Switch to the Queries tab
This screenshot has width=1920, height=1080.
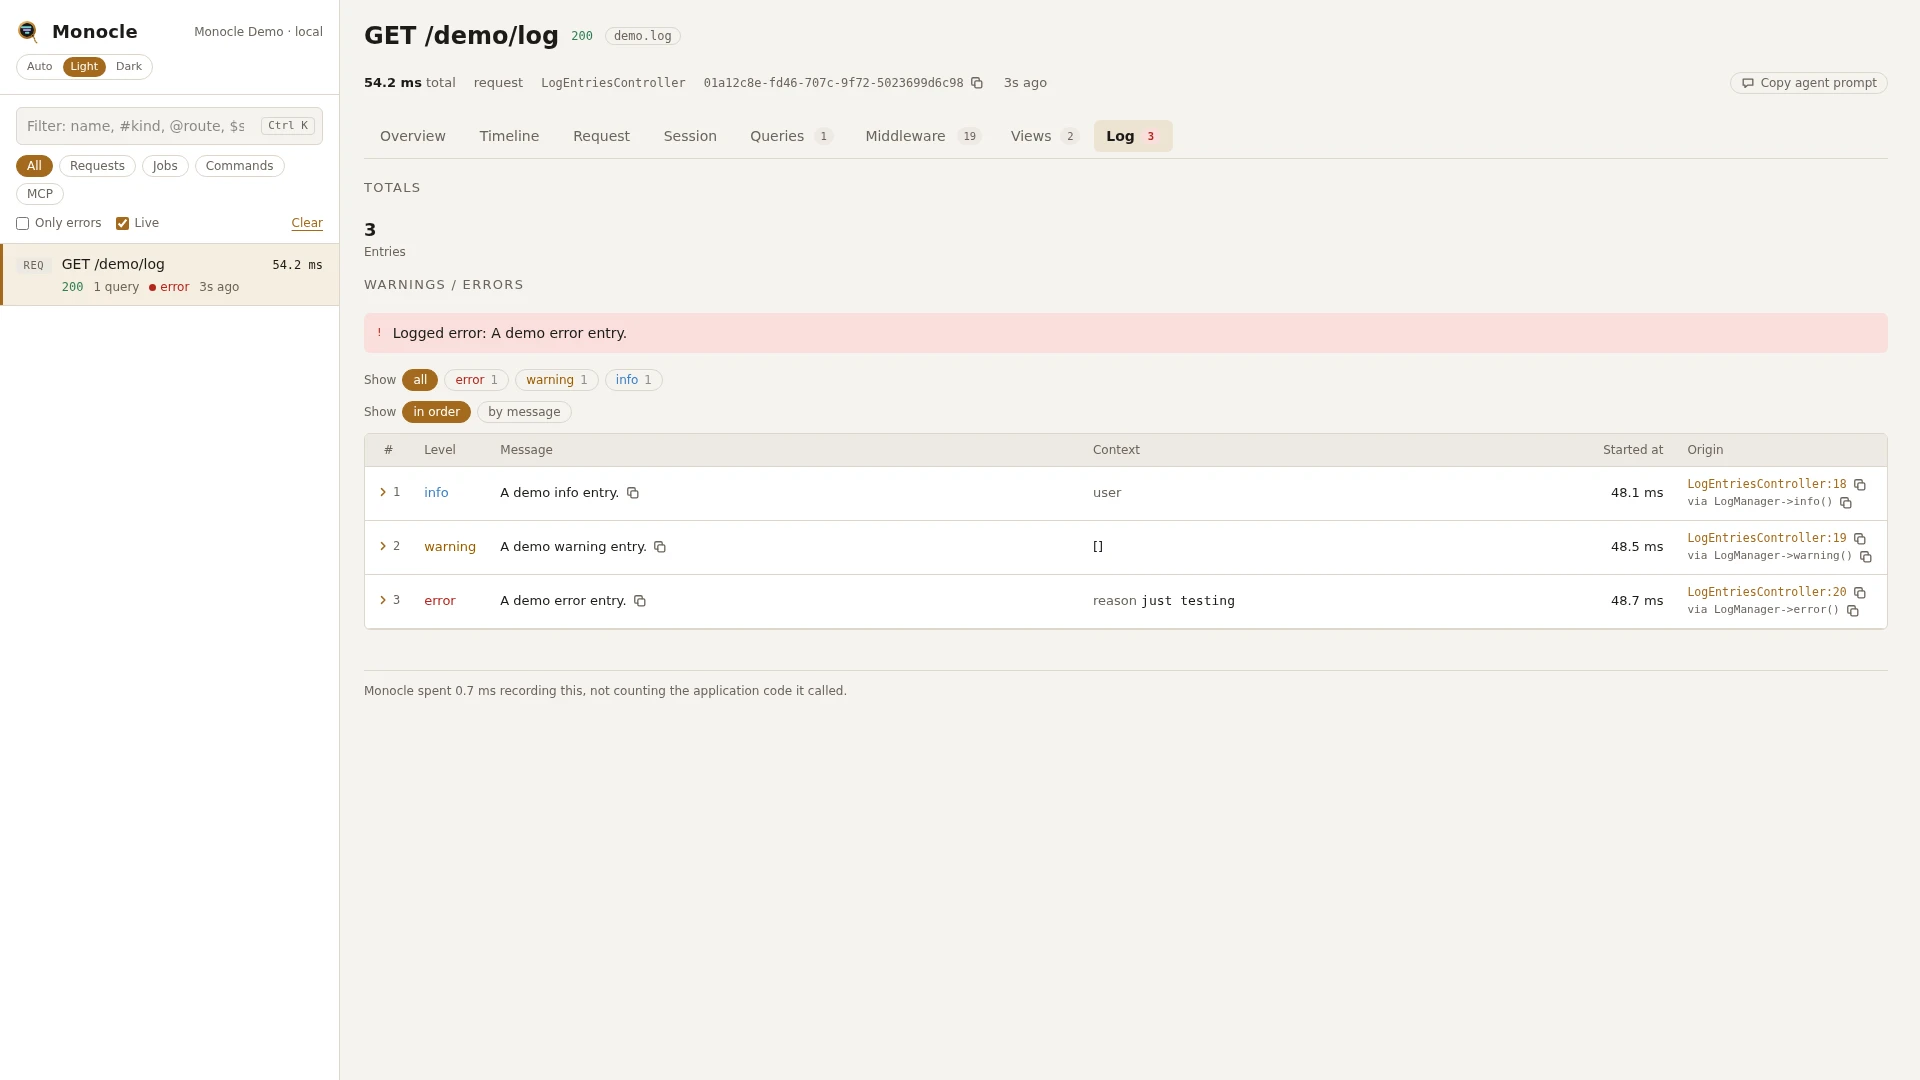tap(791, 136)
